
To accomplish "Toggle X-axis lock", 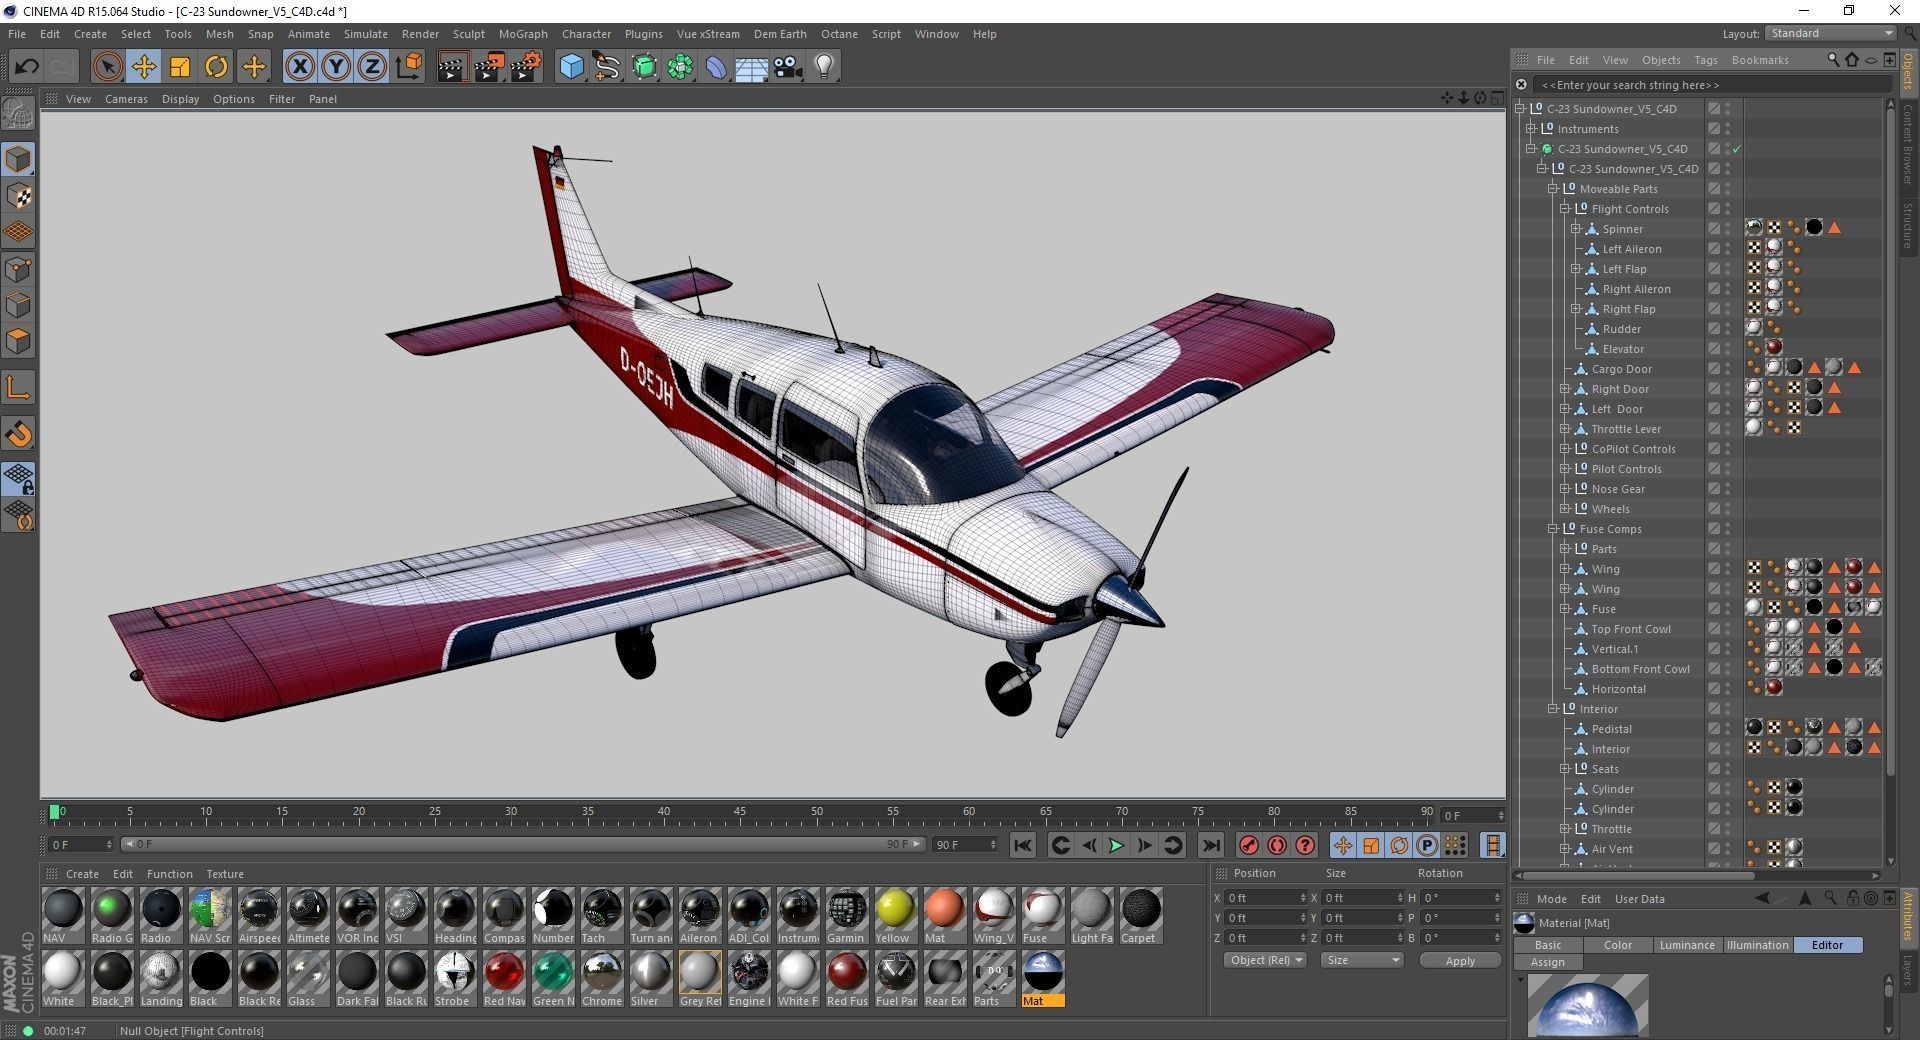I will 299,67.
